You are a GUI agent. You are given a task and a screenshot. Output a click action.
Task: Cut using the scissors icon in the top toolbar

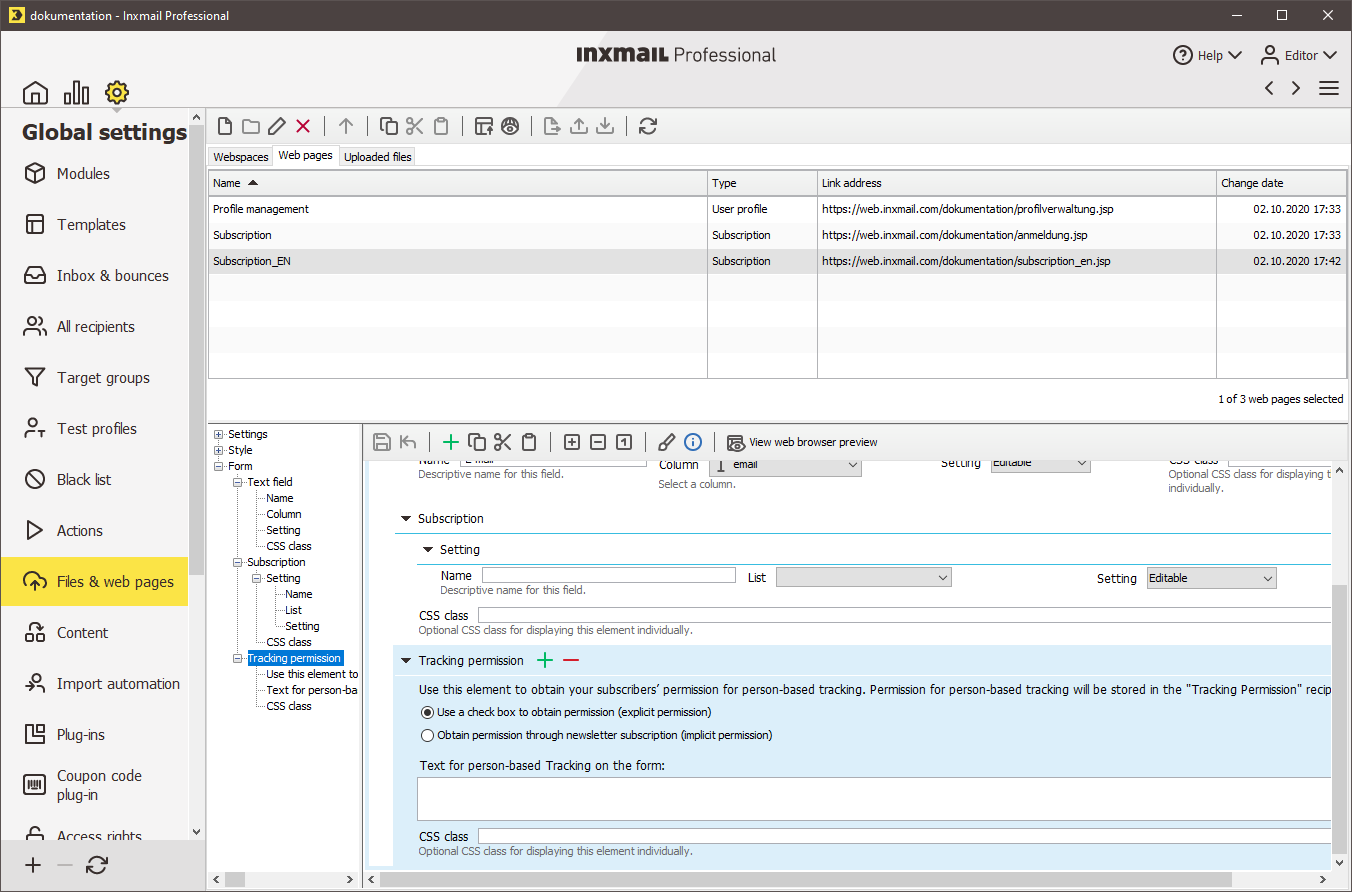tap(415, 126)
